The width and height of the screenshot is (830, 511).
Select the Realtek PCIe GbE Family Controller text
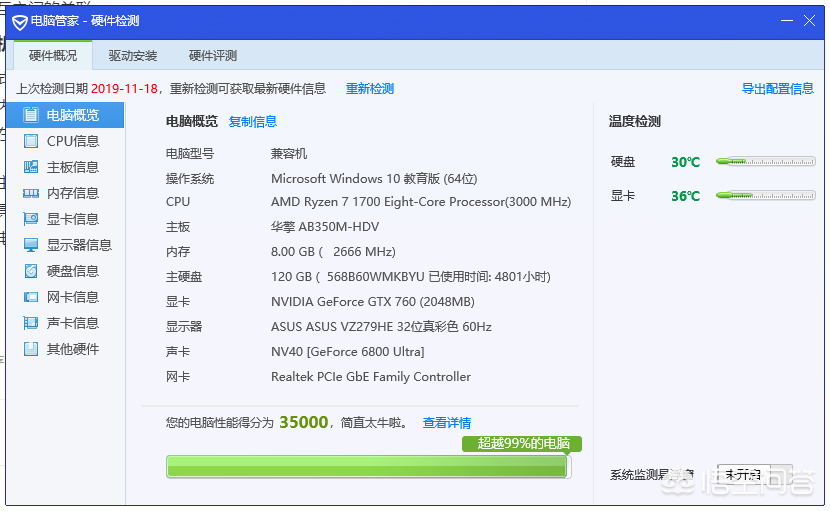pos(371,376)
